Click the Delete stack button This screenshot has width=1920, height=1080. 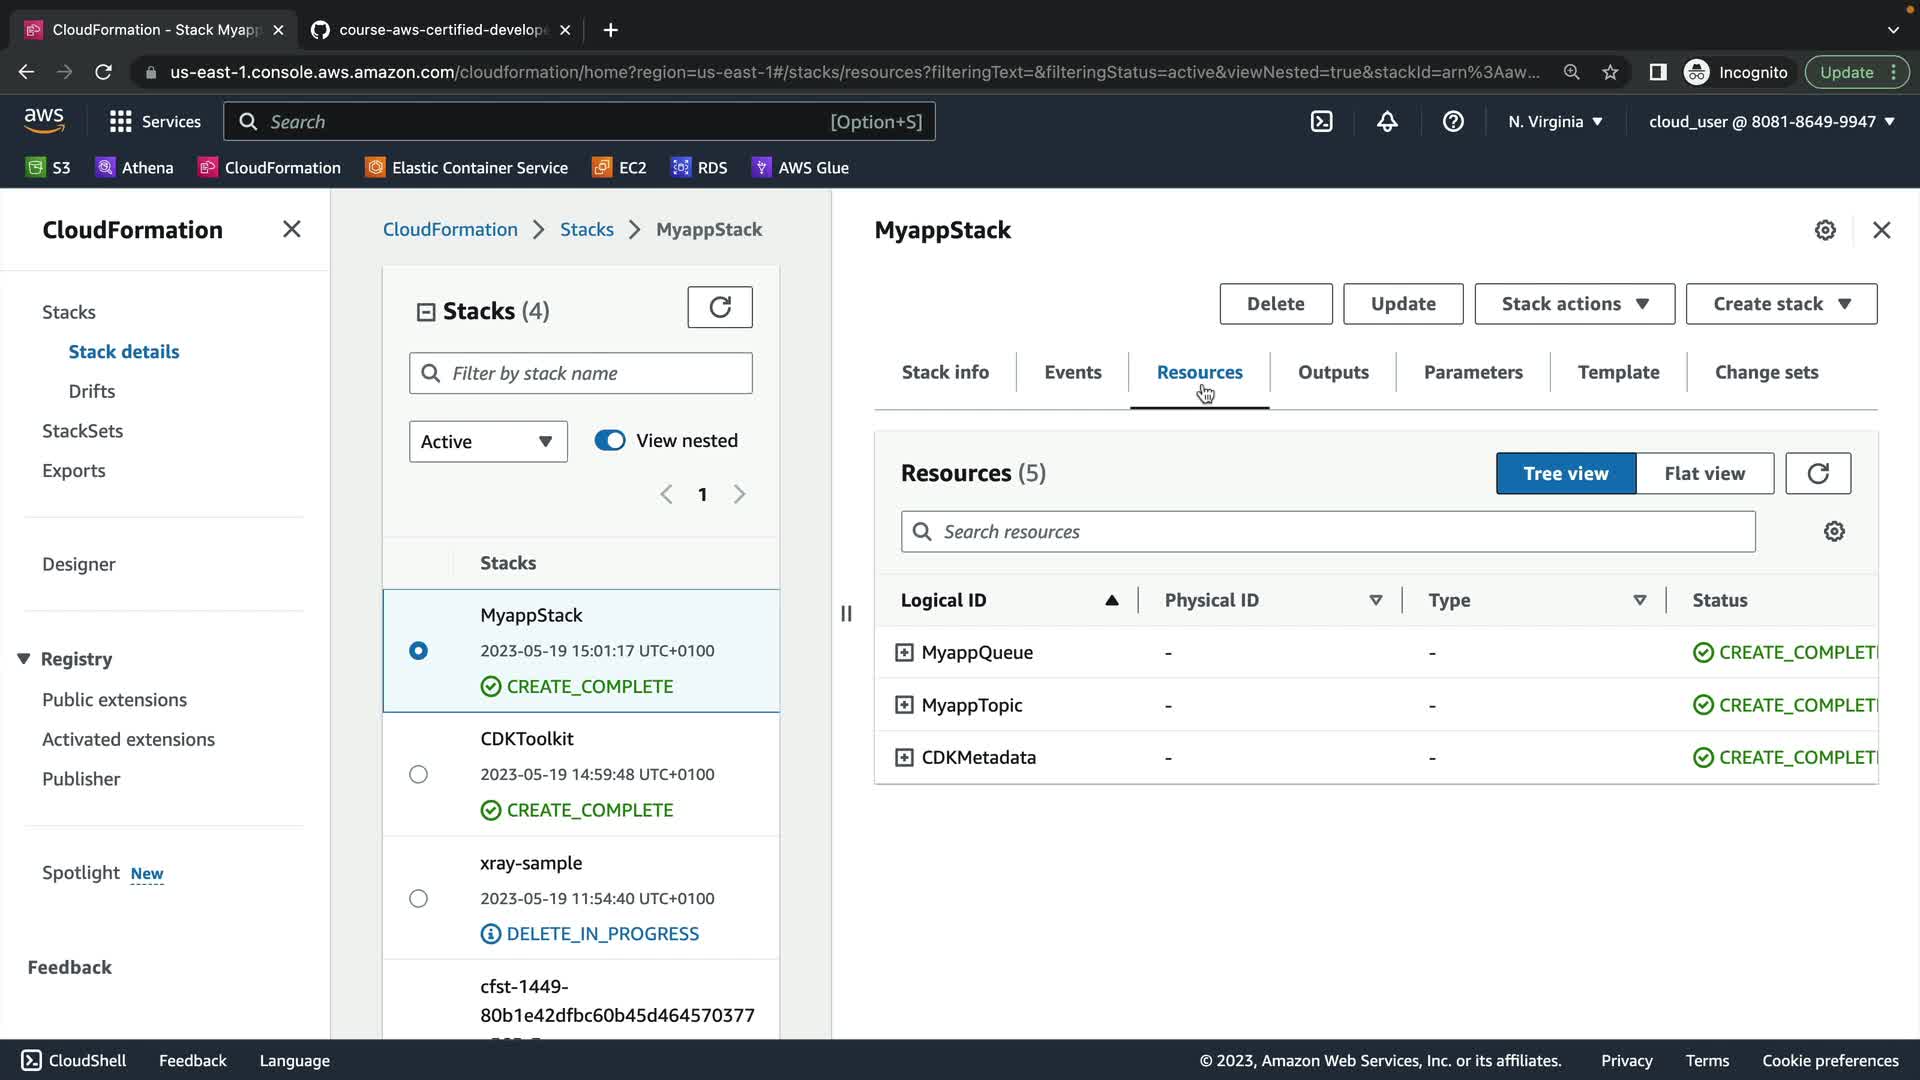1275,304
